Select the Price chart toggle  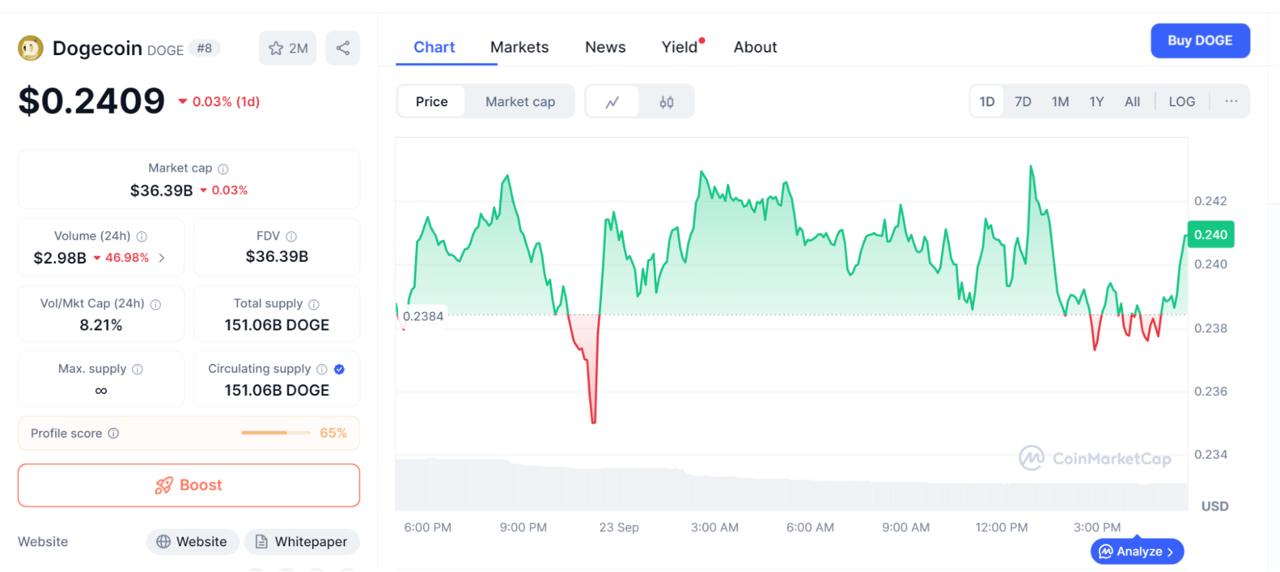[x=431, y=101]
